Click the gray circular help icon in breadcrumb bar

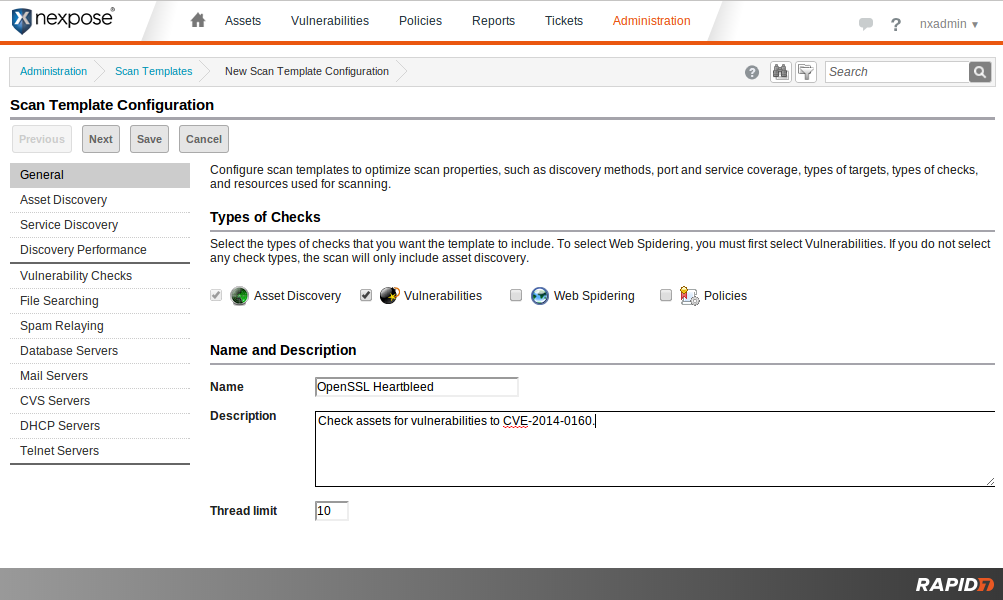tap(752, 72)
